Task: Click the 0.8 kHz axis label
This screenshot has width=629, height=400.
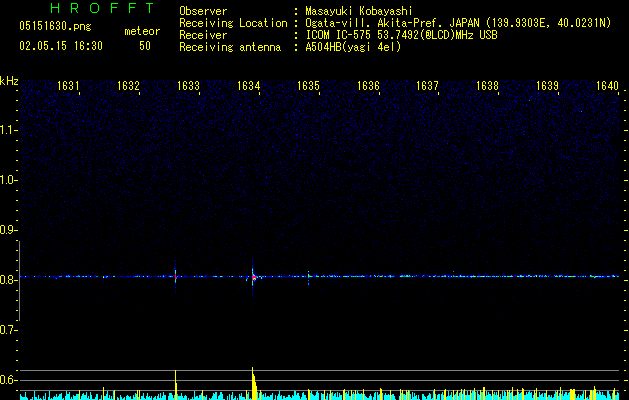Action: tap(8, 280)
